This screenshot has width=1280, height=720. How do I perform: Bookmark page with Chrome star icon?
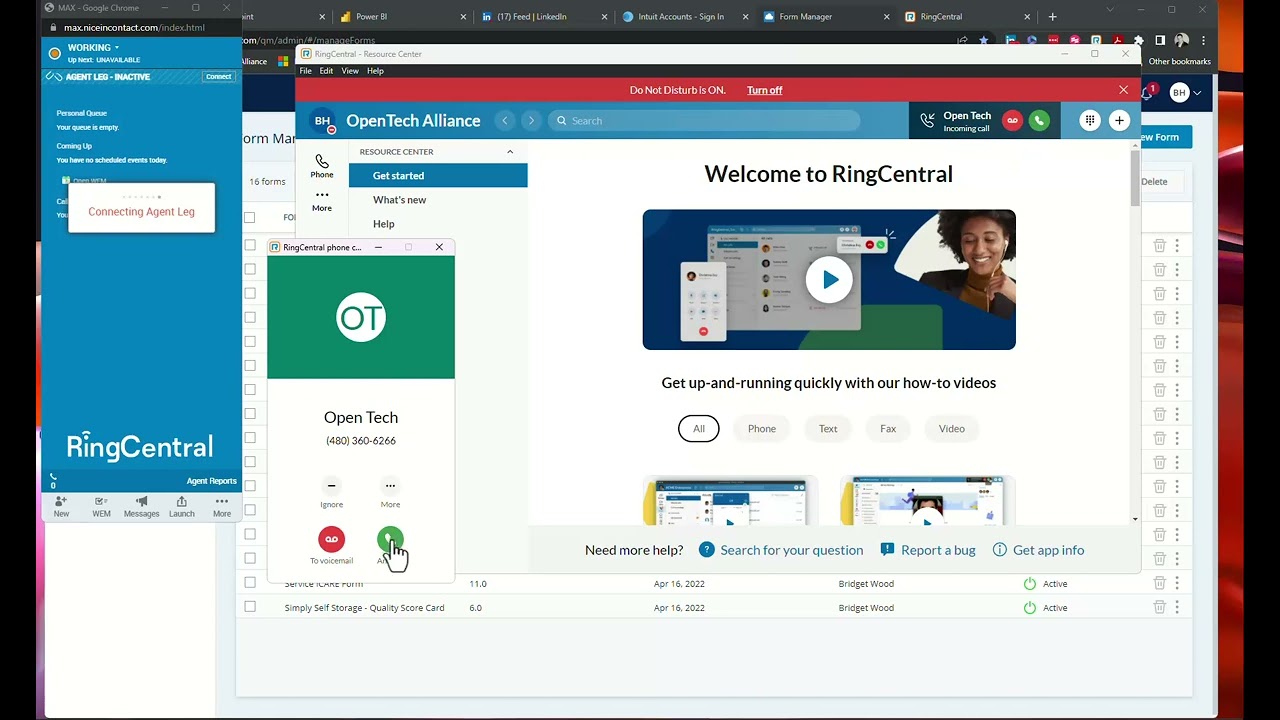984,41
